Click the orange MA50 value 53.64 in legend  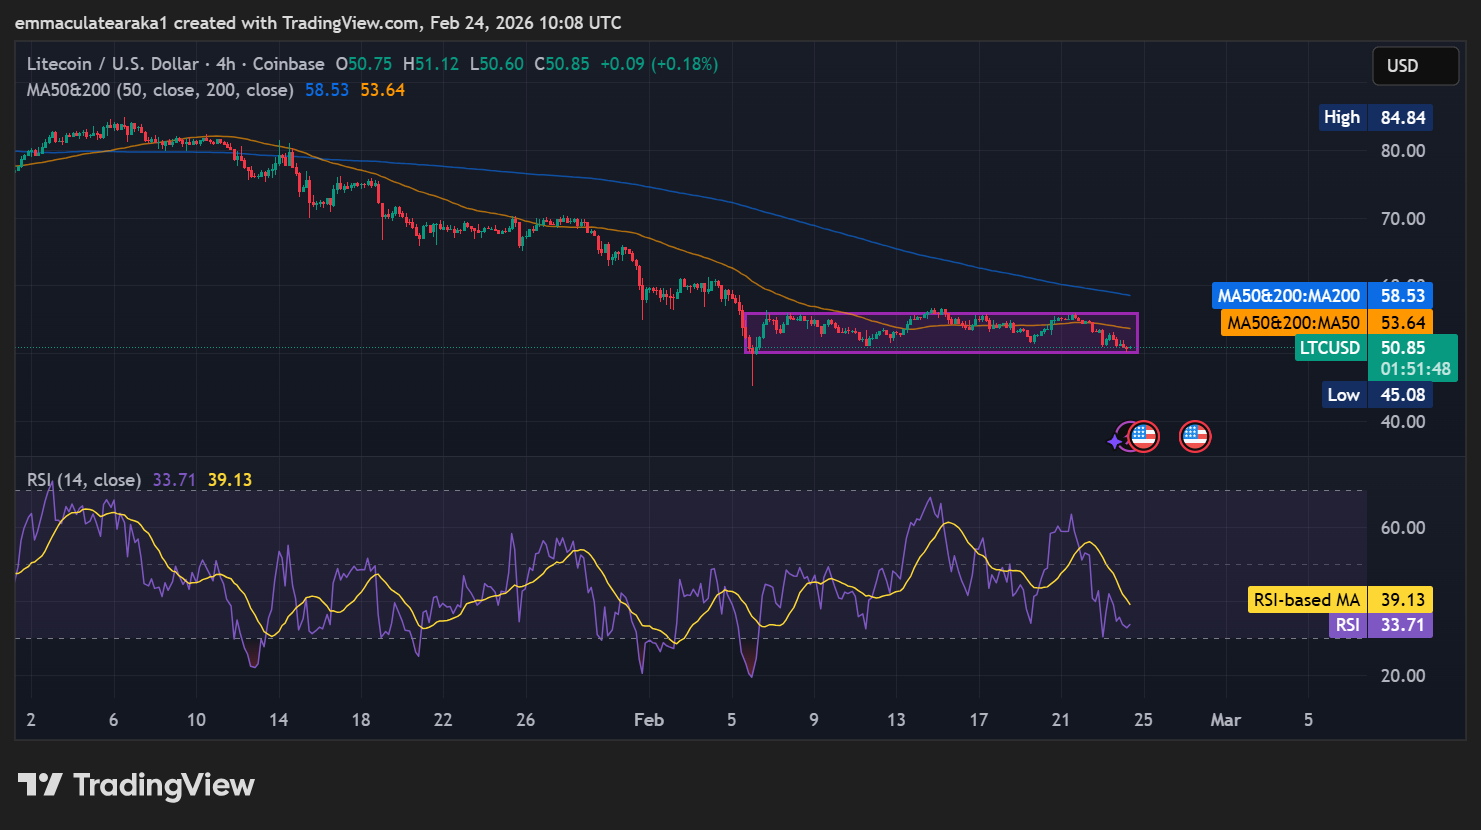382,90
